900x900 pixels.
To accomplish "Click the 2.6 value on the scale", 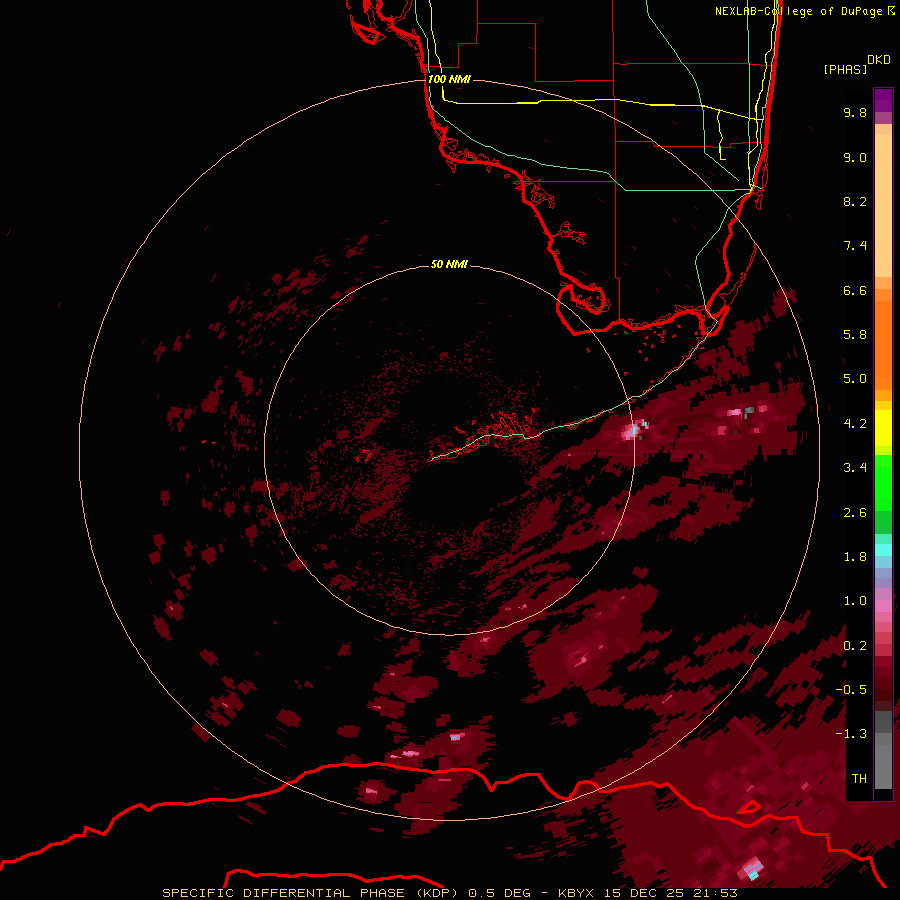I will tap(855, 513).
